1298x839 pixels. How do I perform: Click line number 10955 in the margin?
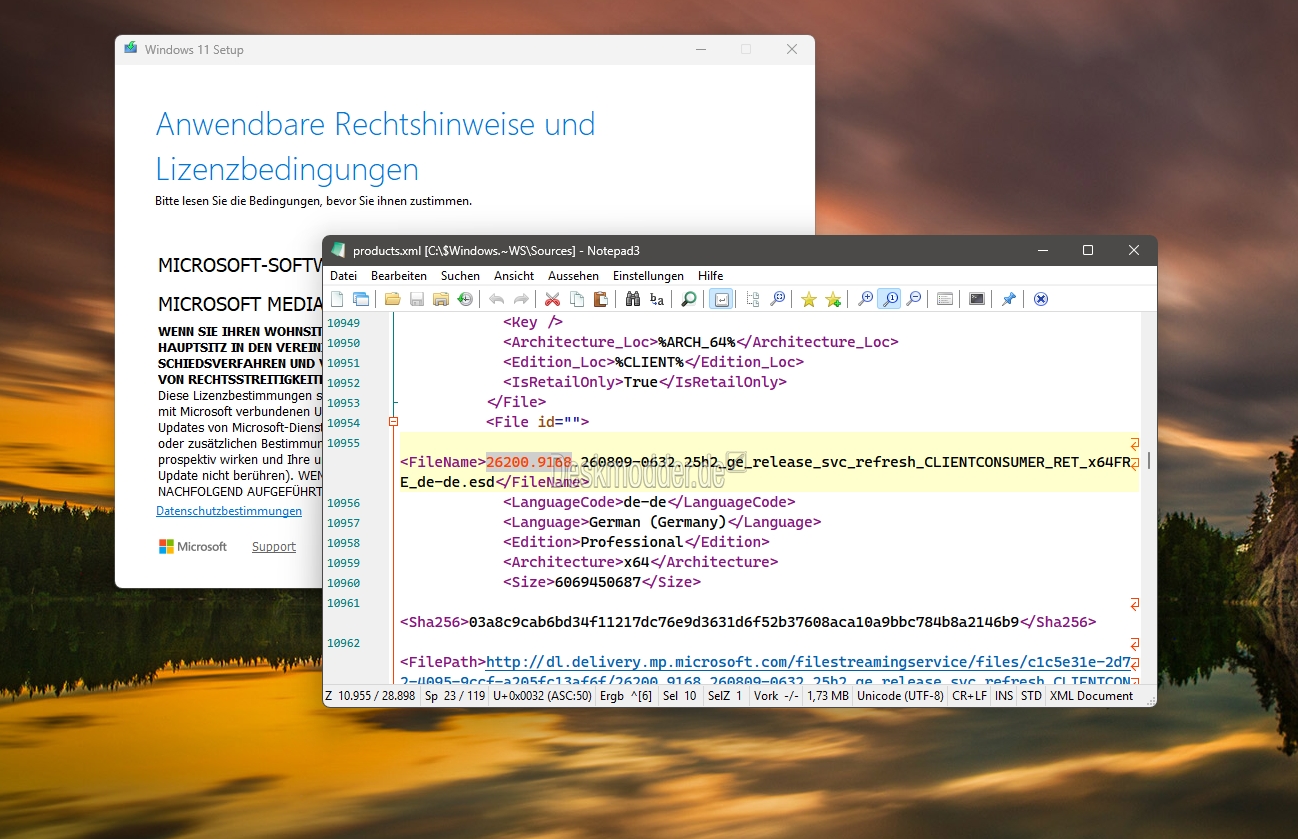(343, 443)
